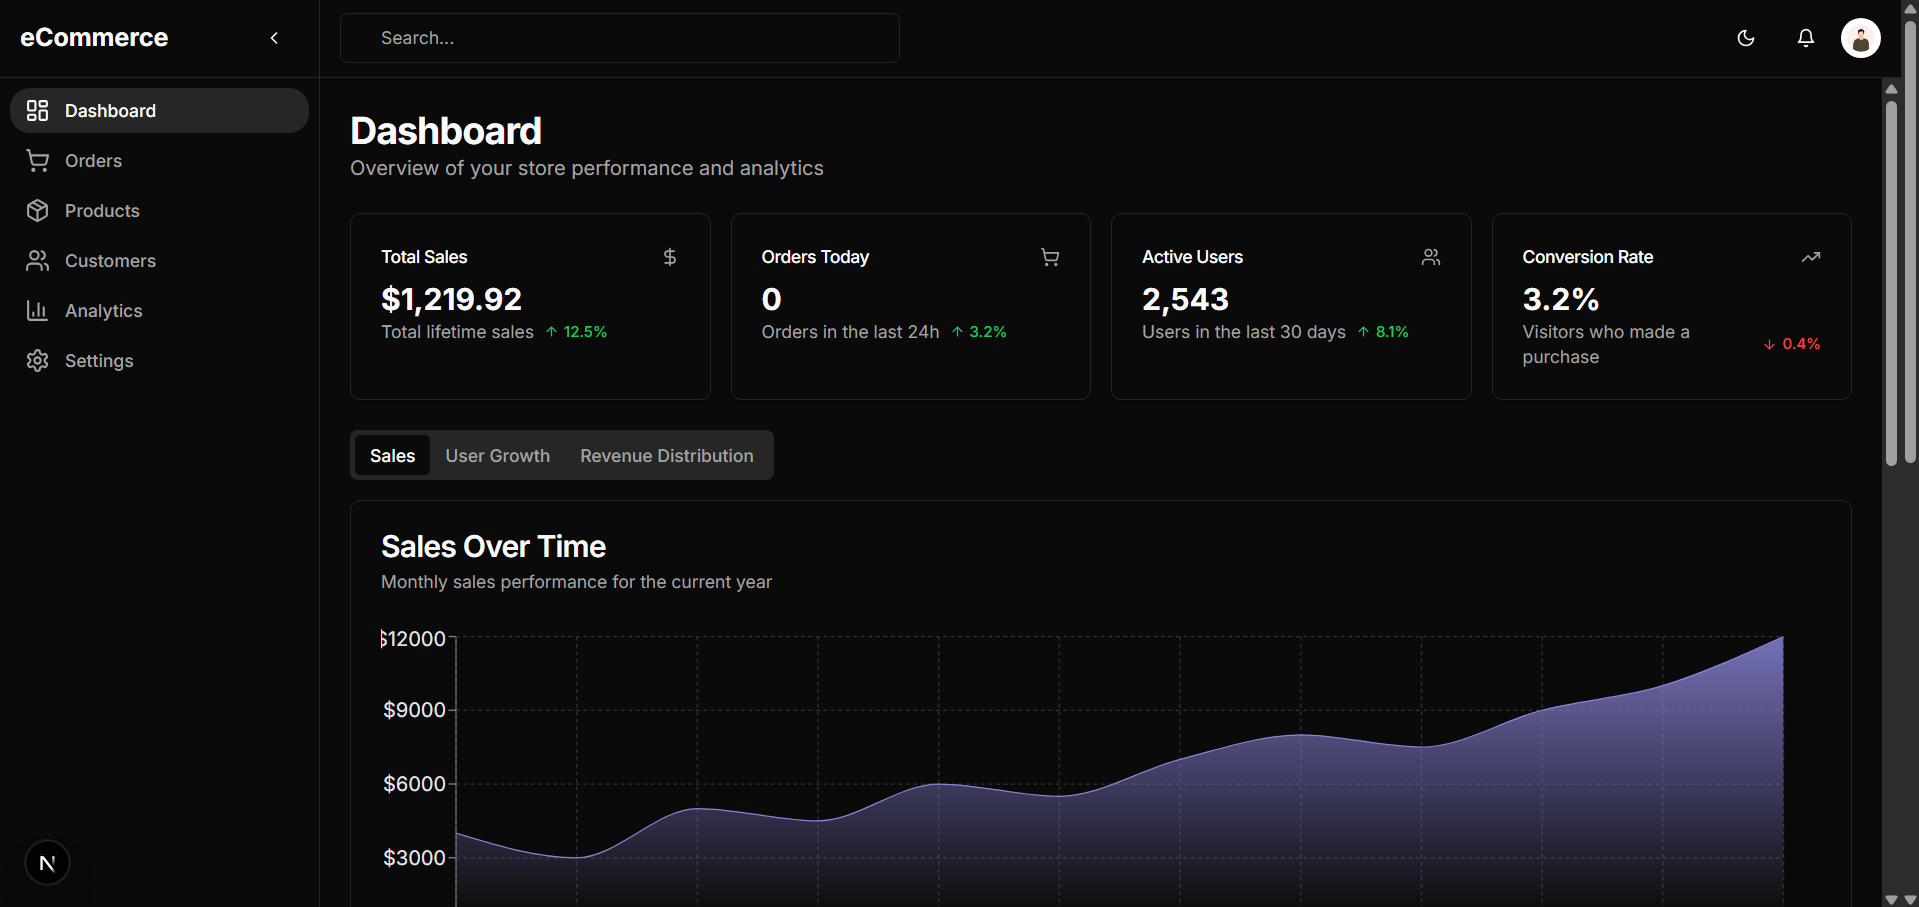
Task: Click the Orders in the last 24h caption
Action: (x=850, y=332)
